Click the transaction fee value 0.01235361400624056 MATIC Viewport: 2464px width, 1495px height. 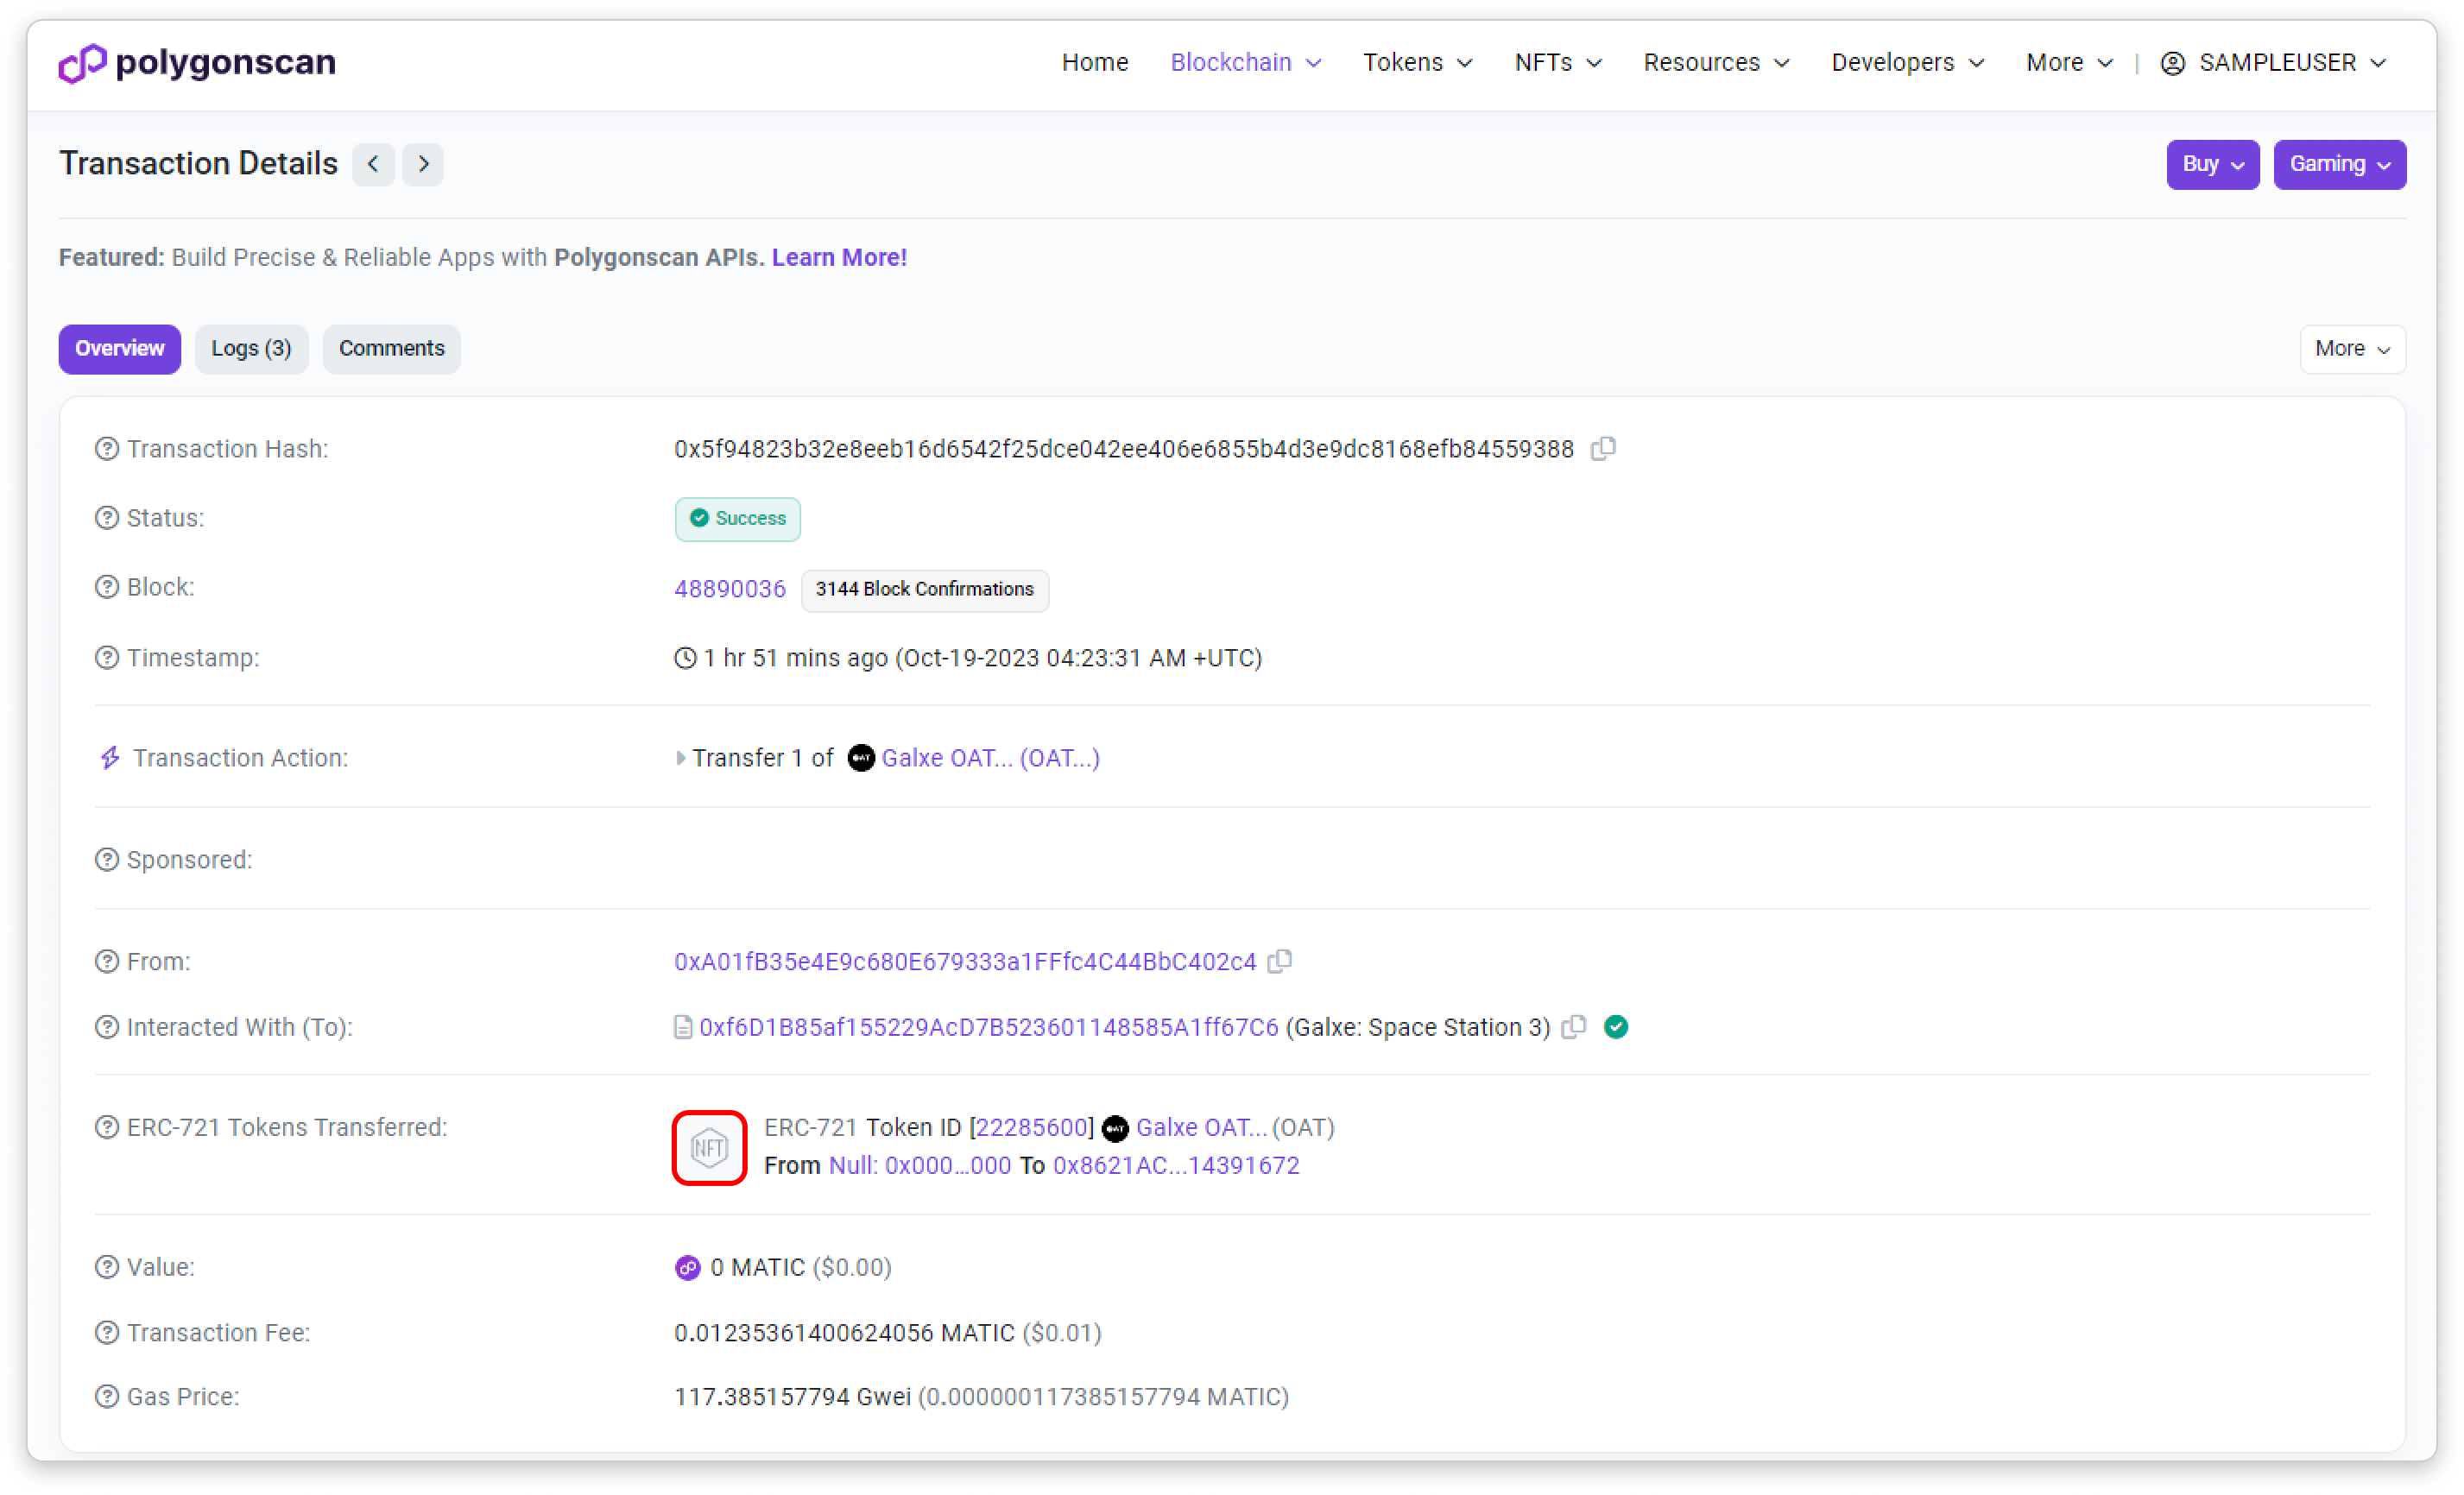pos(844,1334)
